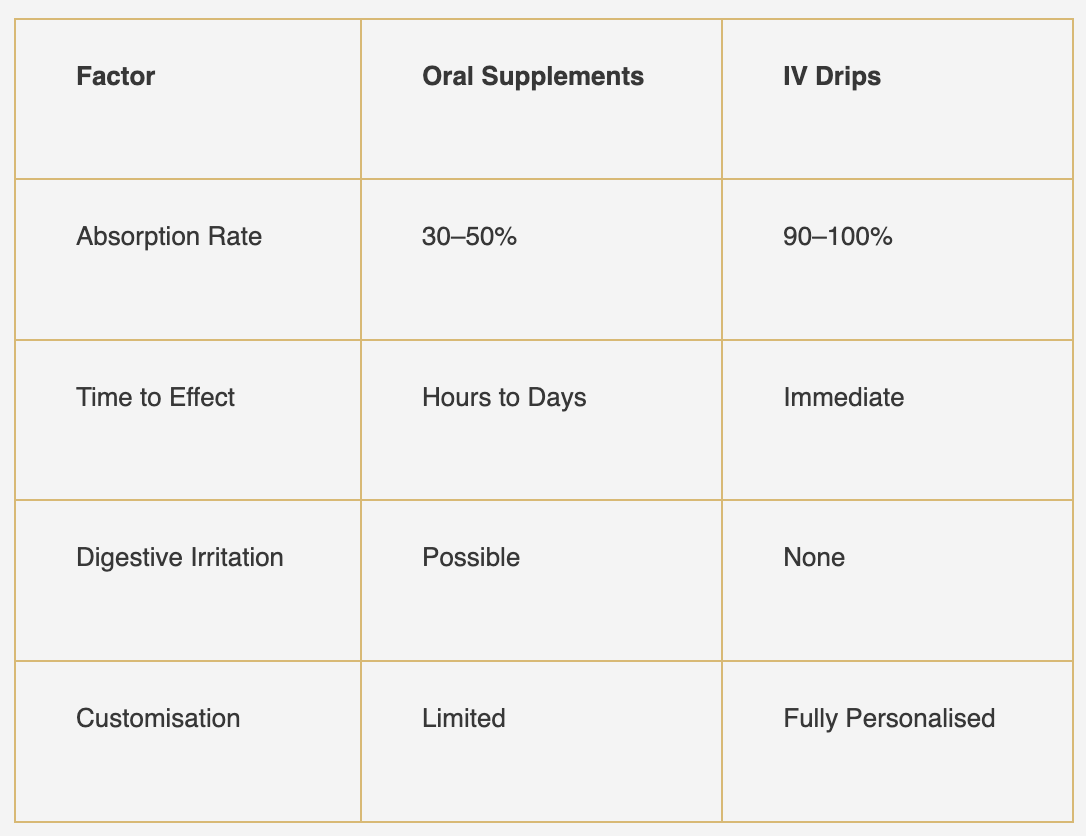Select the 90–100% absorption cell
Image resolution: width=1086 pixels, height=836 pixels.
coord(838,237)
